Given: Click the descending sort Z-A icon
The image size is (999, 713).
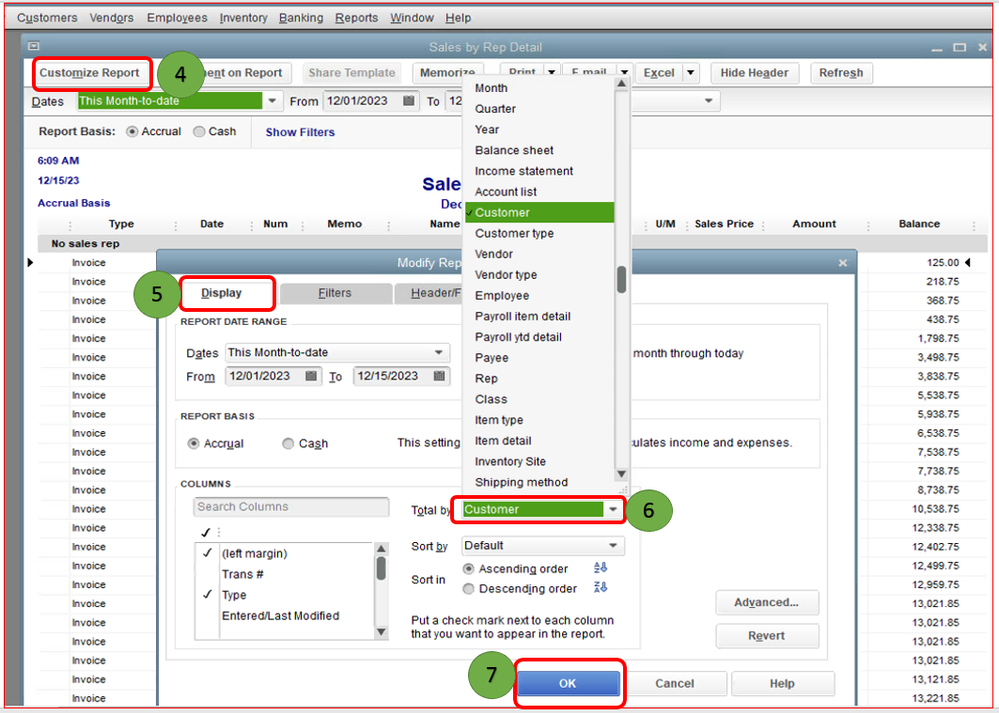Looking at the screenshot, I should pos(600,587).
